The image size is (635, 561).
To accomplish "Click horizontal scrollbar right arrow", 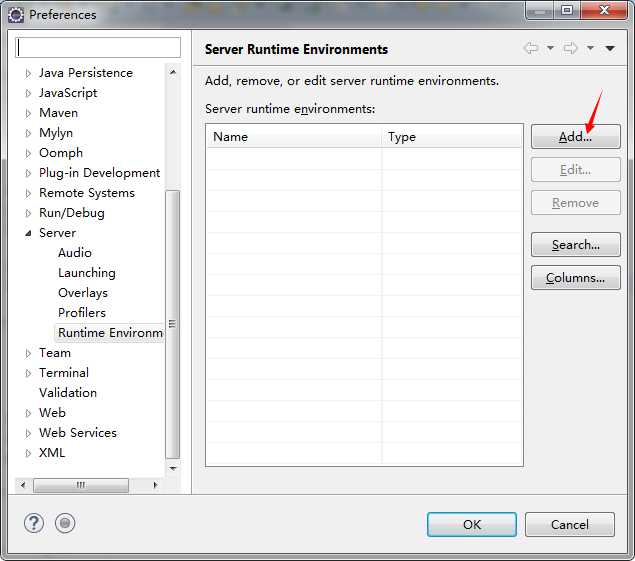I will [x=155, y=485].
